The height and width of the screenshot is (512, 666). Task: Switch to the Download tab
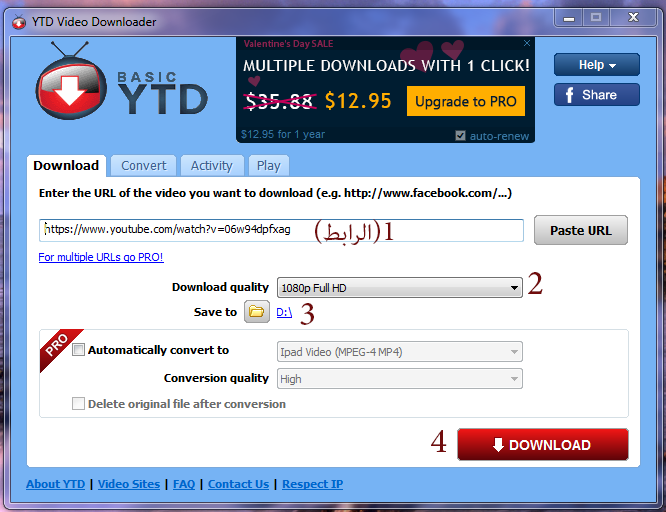pyautogui.click(x=66, y=165)
